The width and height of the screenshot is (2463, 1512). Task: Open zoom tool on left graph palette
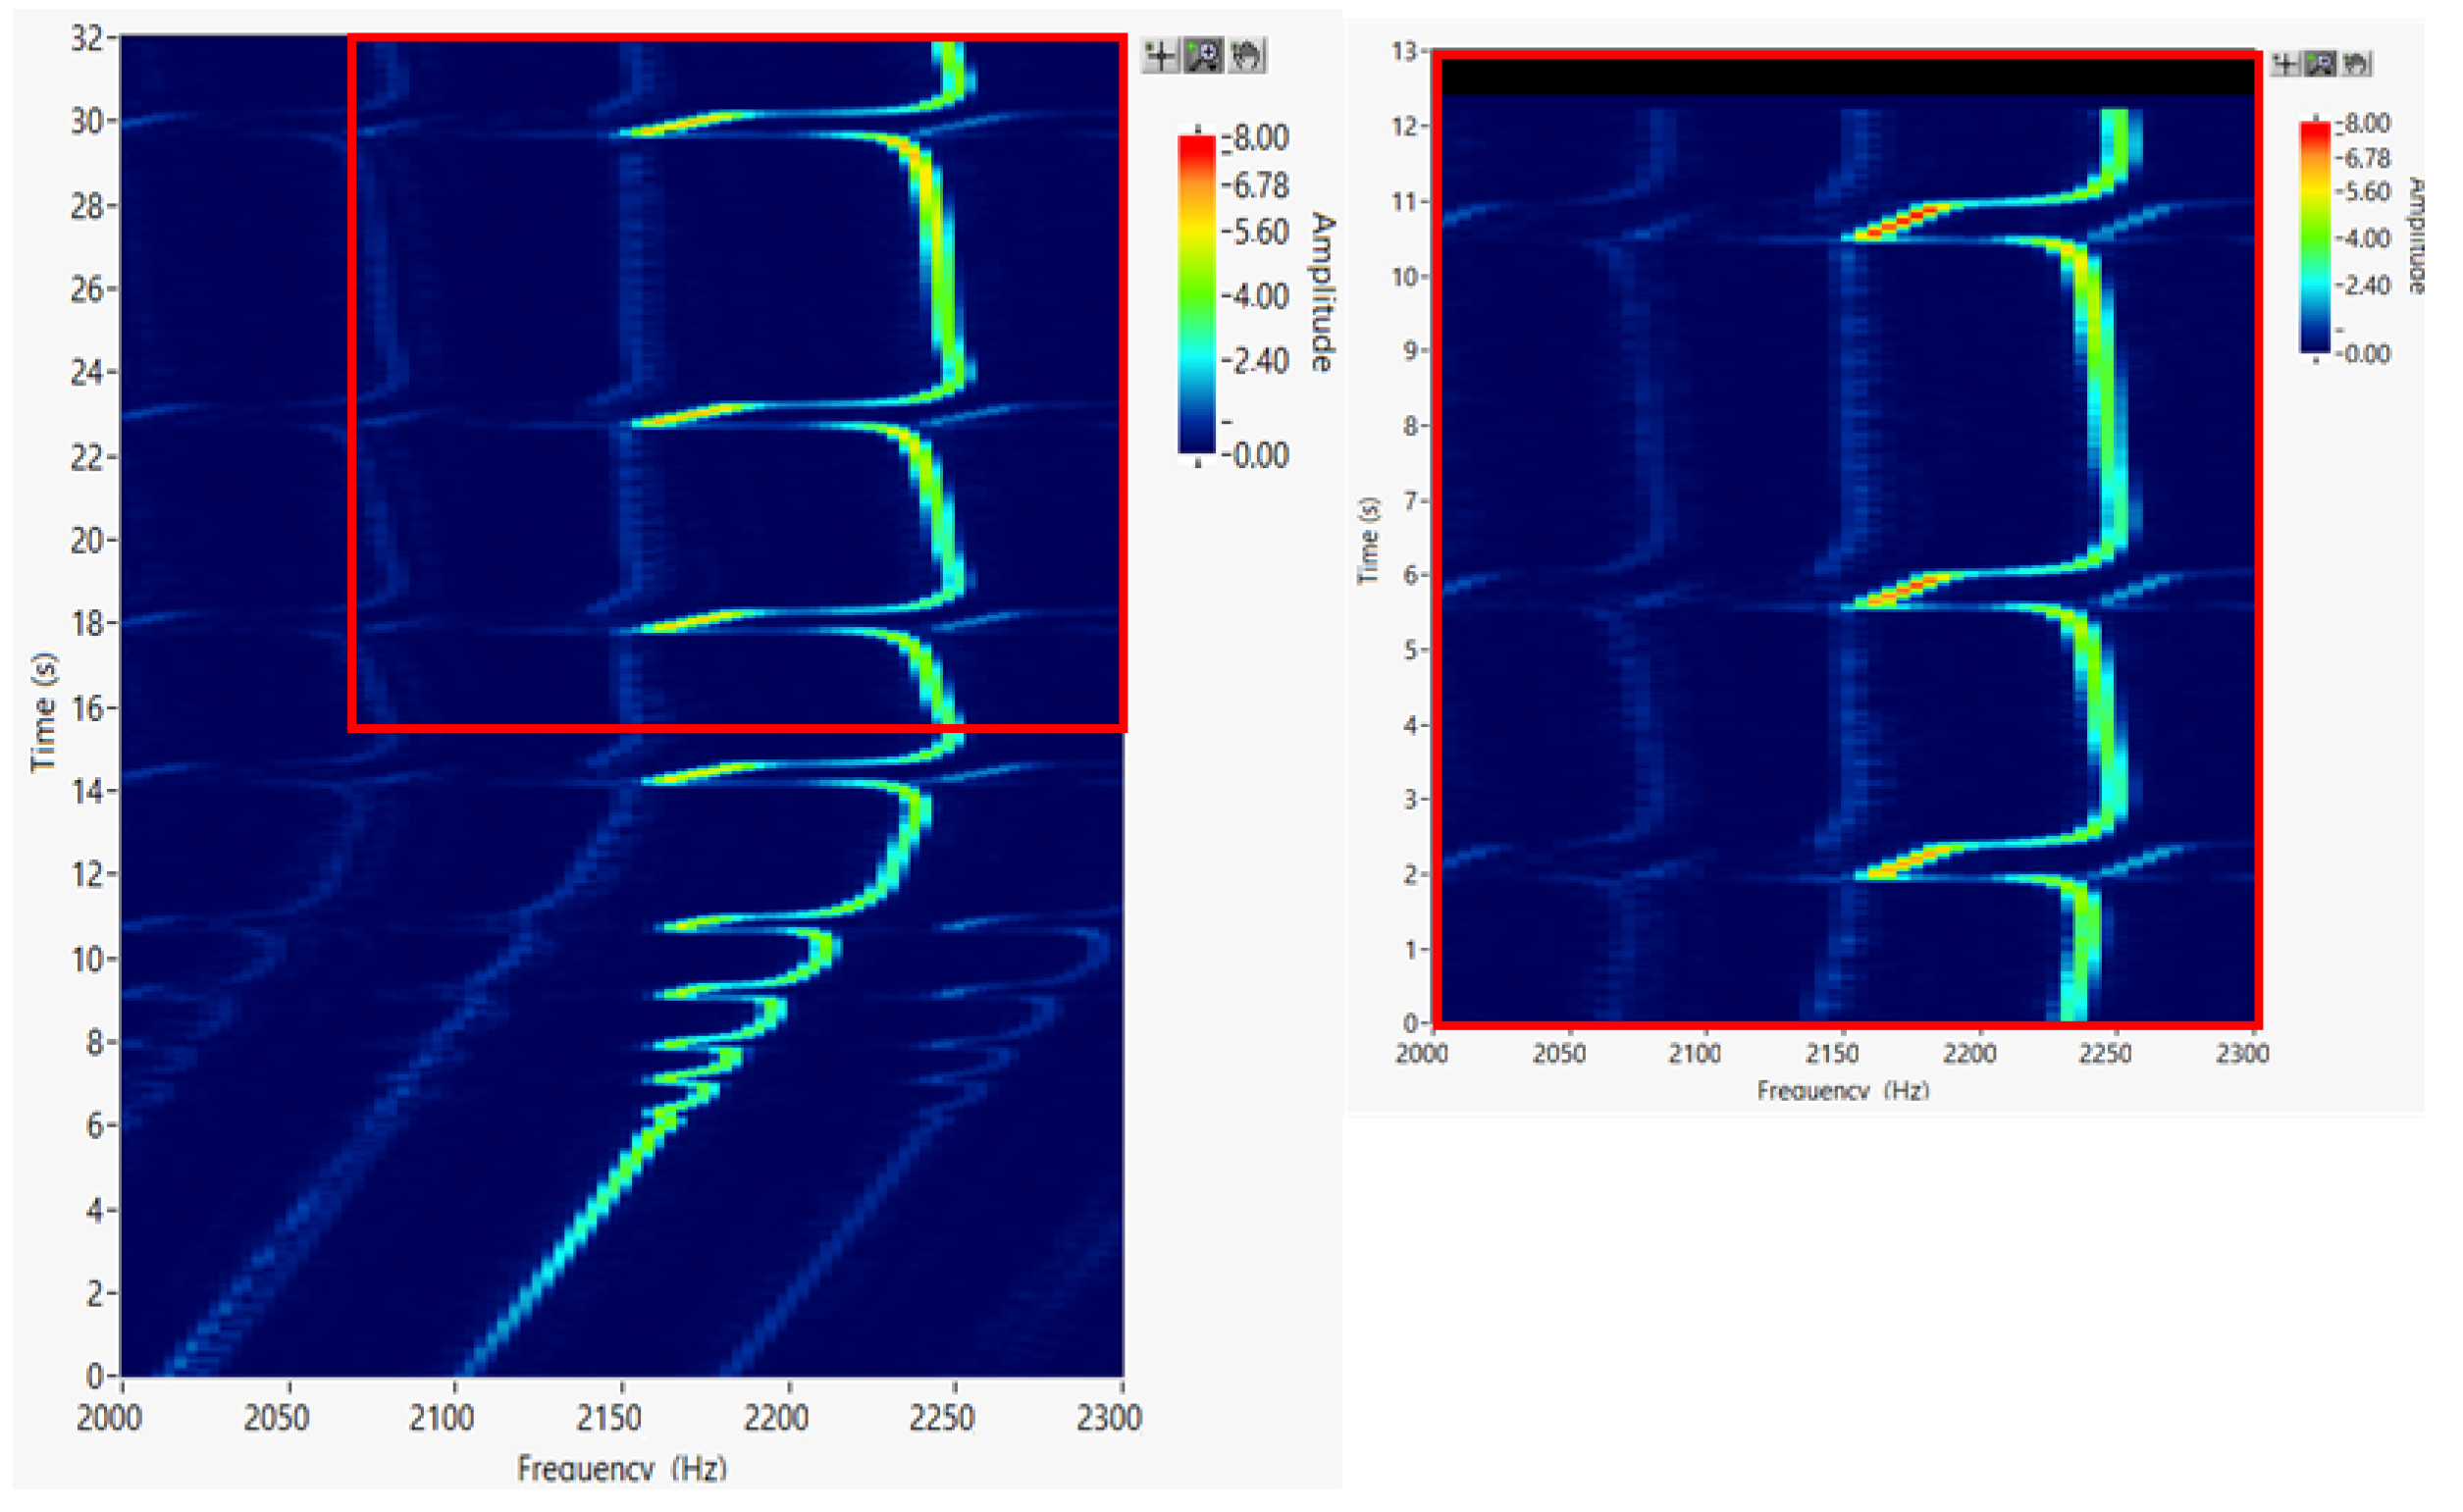pyautogui.click(x=1204, y=55)
